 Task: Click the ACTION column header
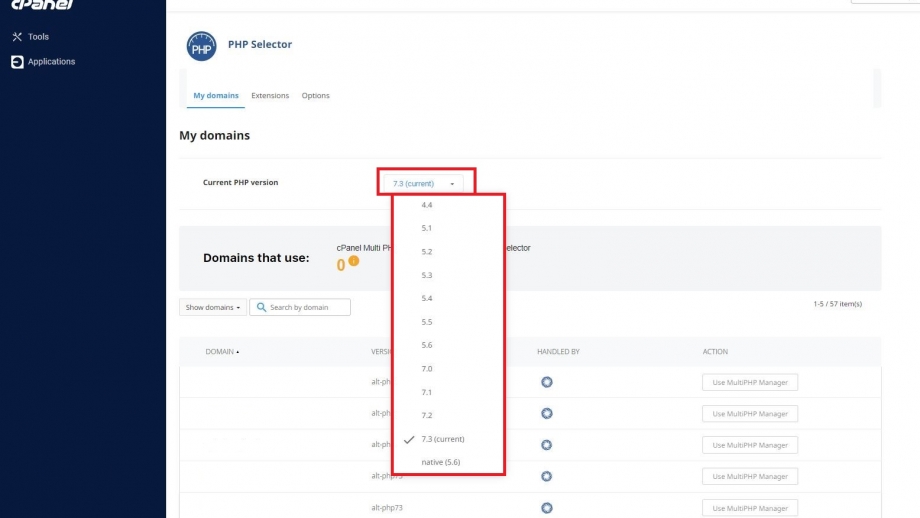click(x=715, y=352)
